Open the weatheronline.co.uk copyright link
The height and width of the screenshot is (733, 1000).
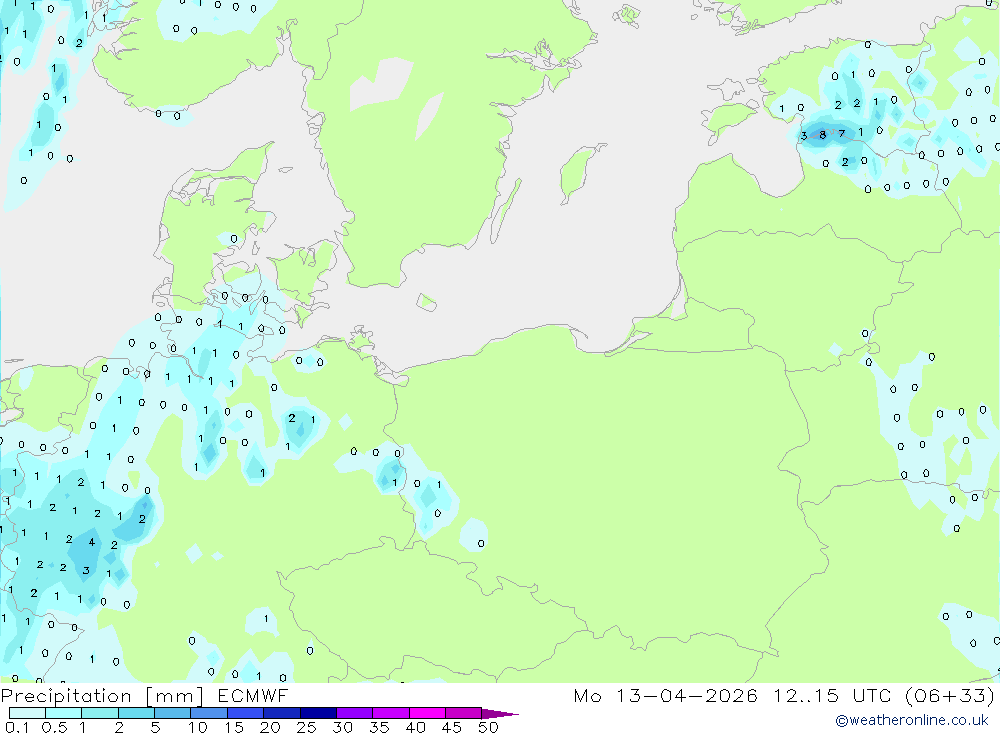[x=912, y=720]
